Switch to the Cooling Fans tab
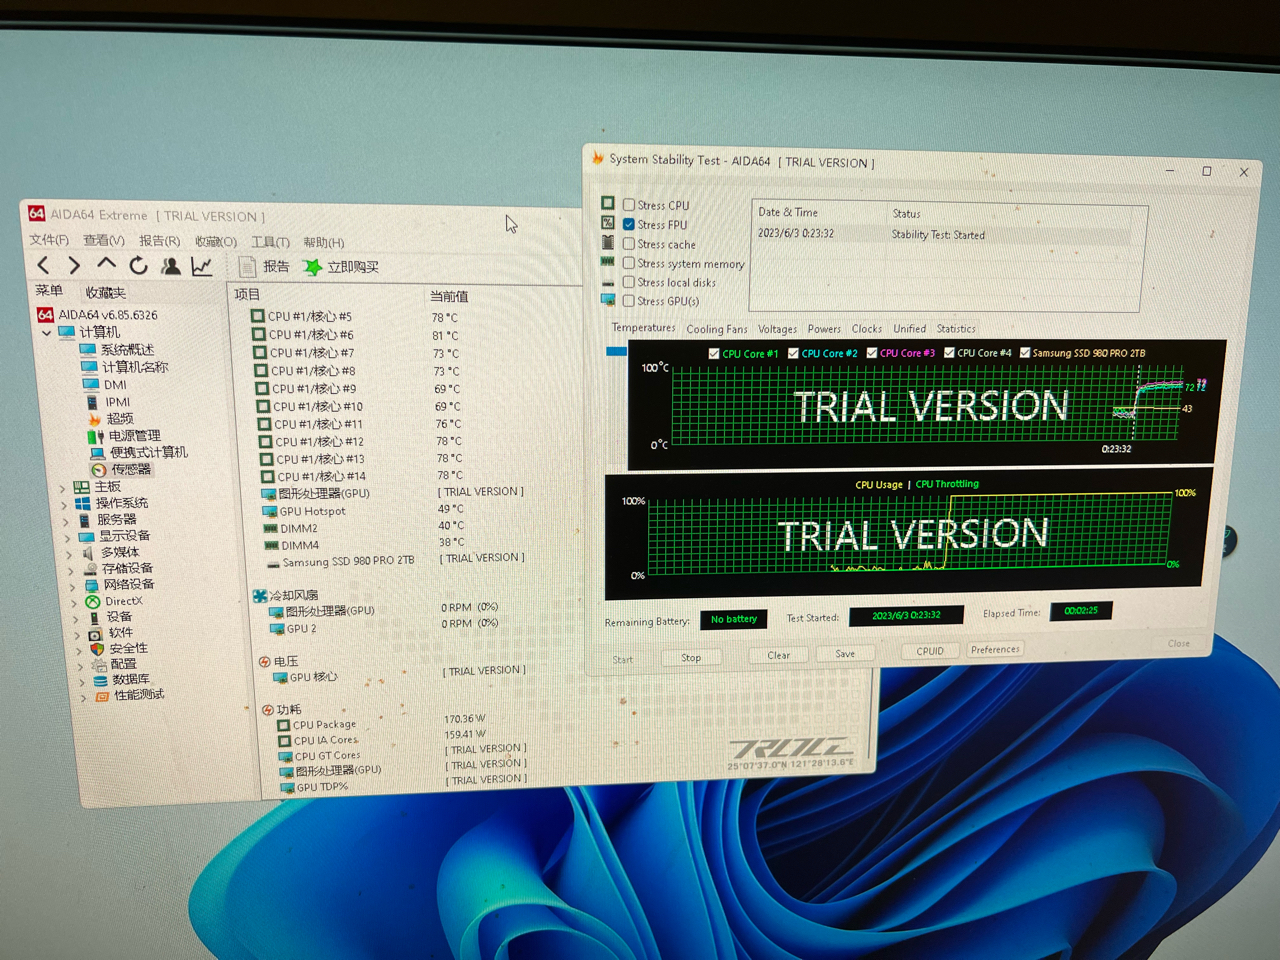Viewport: 1280px width, 960px height. pyautogui.click(x=716, y=329)
